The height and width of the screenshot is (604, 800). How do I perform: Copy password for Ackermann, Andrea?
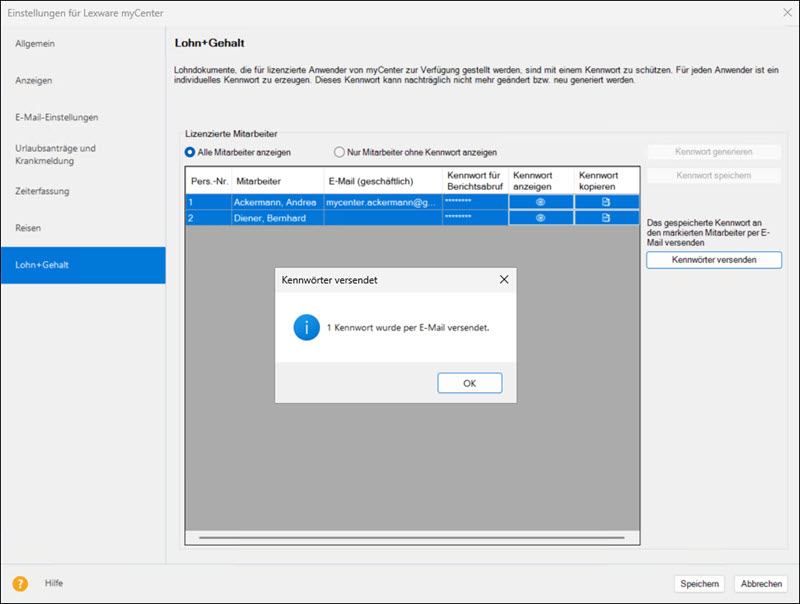[x=606, y=202]
